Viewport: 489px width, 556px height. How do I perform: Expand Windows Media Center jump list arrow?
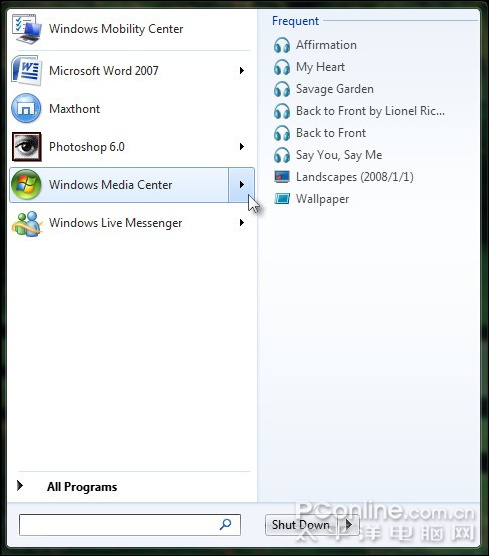[x=241, y=185]
